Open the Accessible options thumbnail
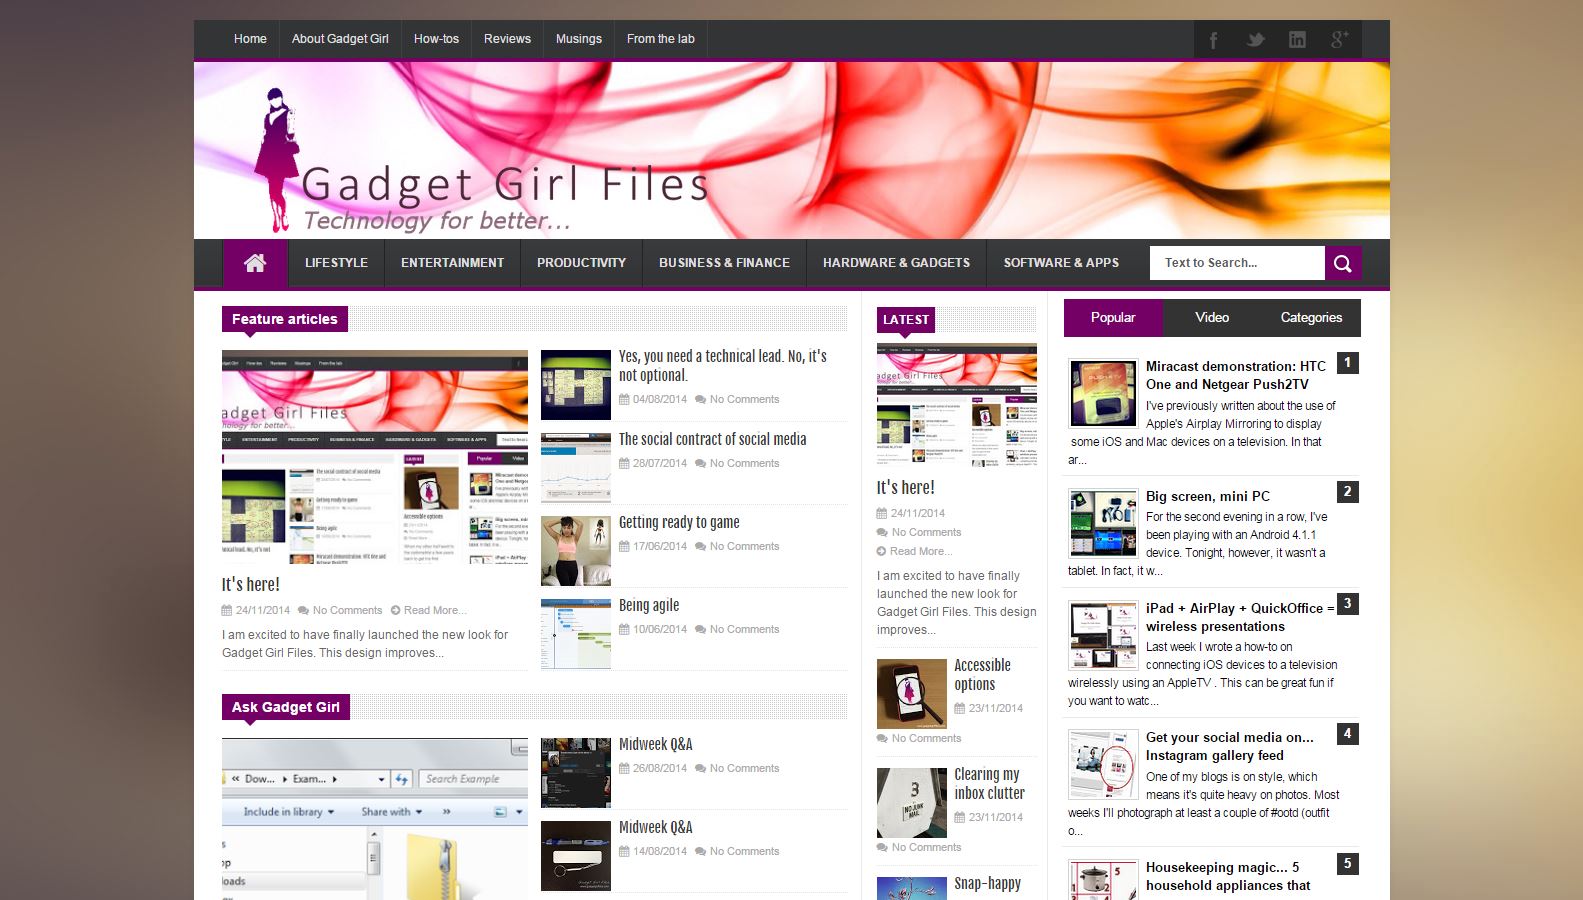 (912, 694)
